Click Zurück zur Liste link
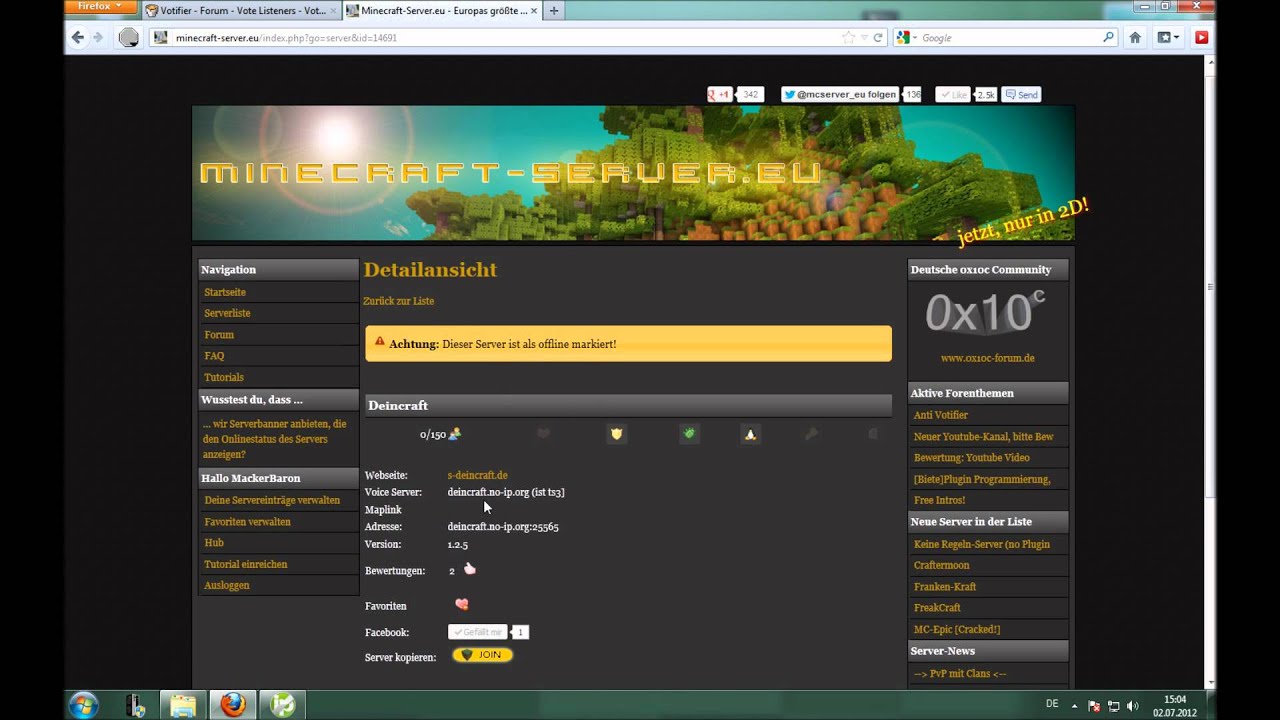1280x720 pixels. point(398,301)
